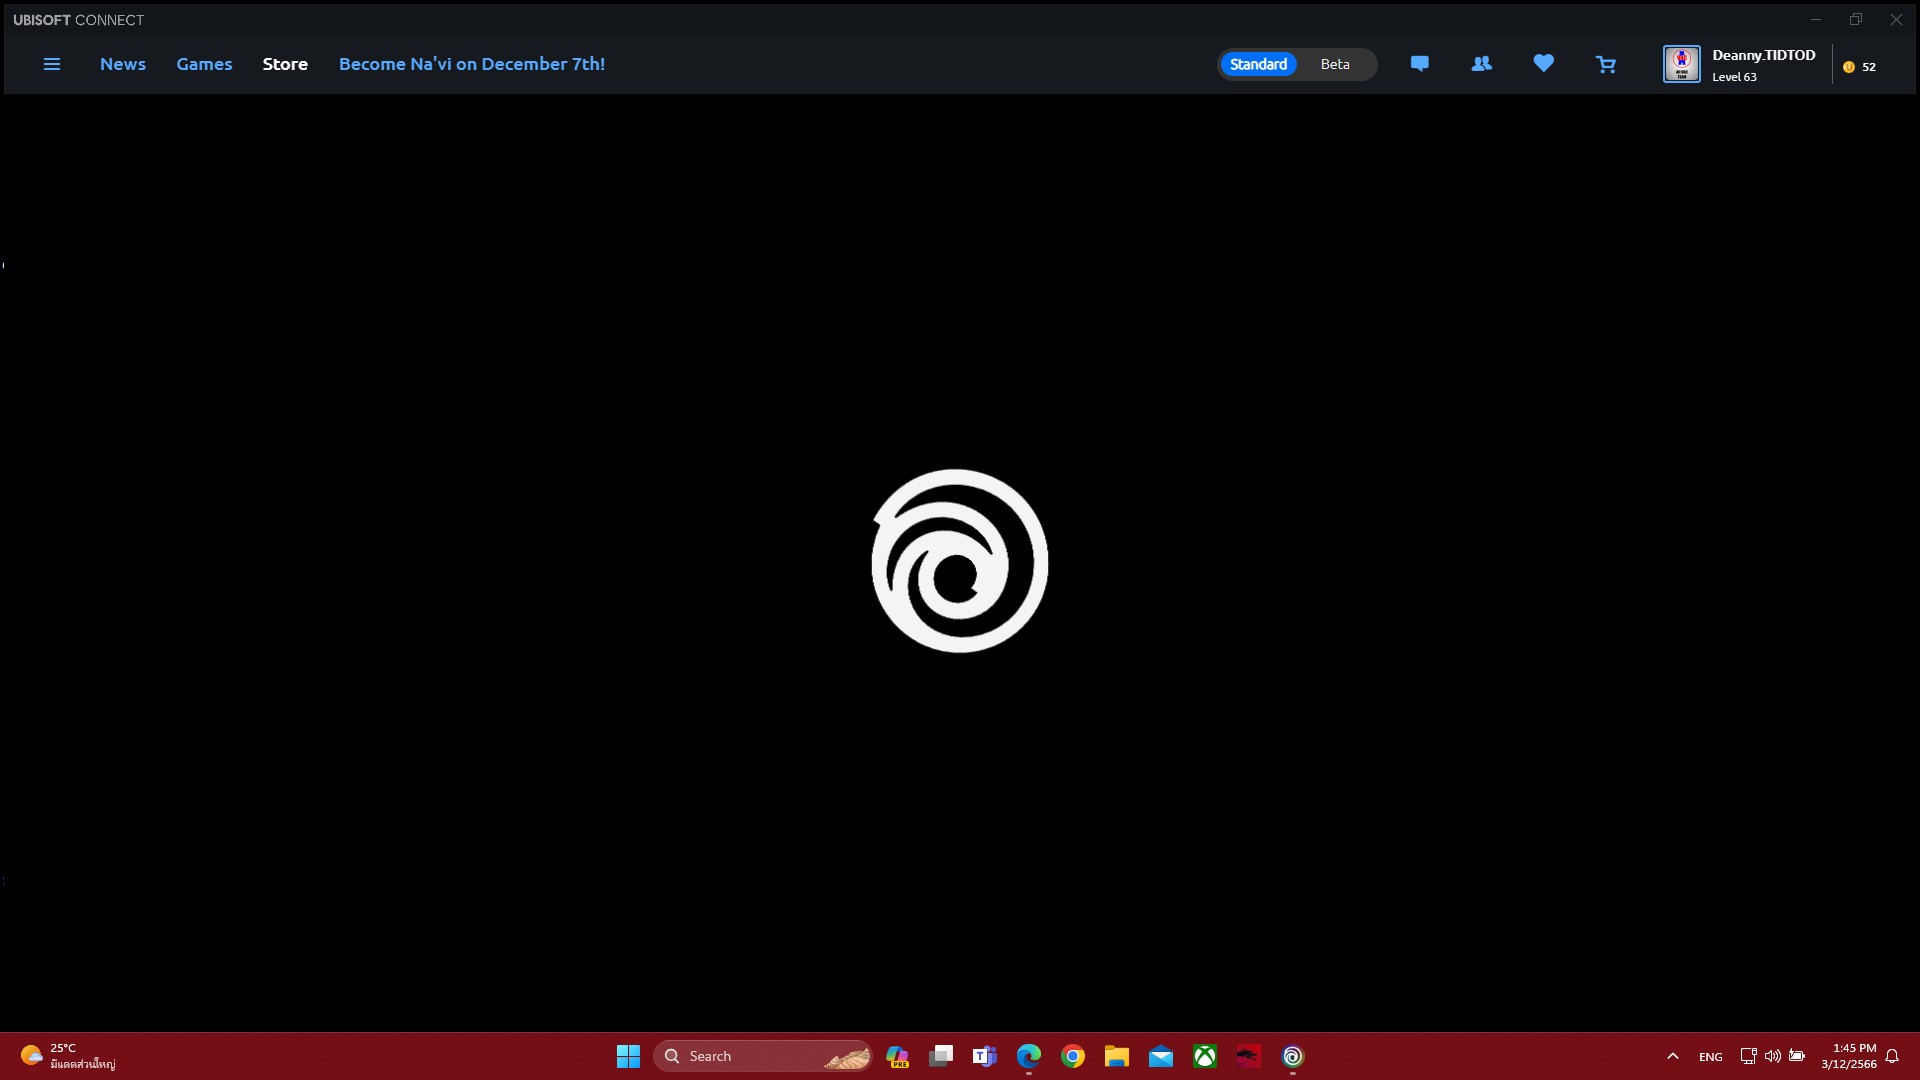Click the taskbar Search box
Viewport: 1920px width, 1080px height.
click(762, 1056)
